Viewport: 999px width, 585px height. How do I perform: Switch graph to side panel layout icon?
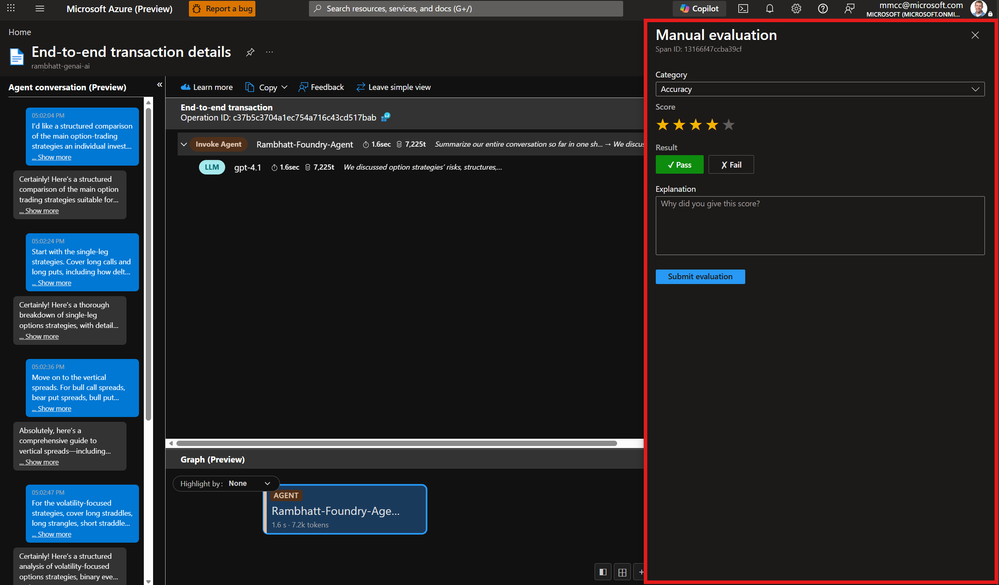[x=603, y=572]
